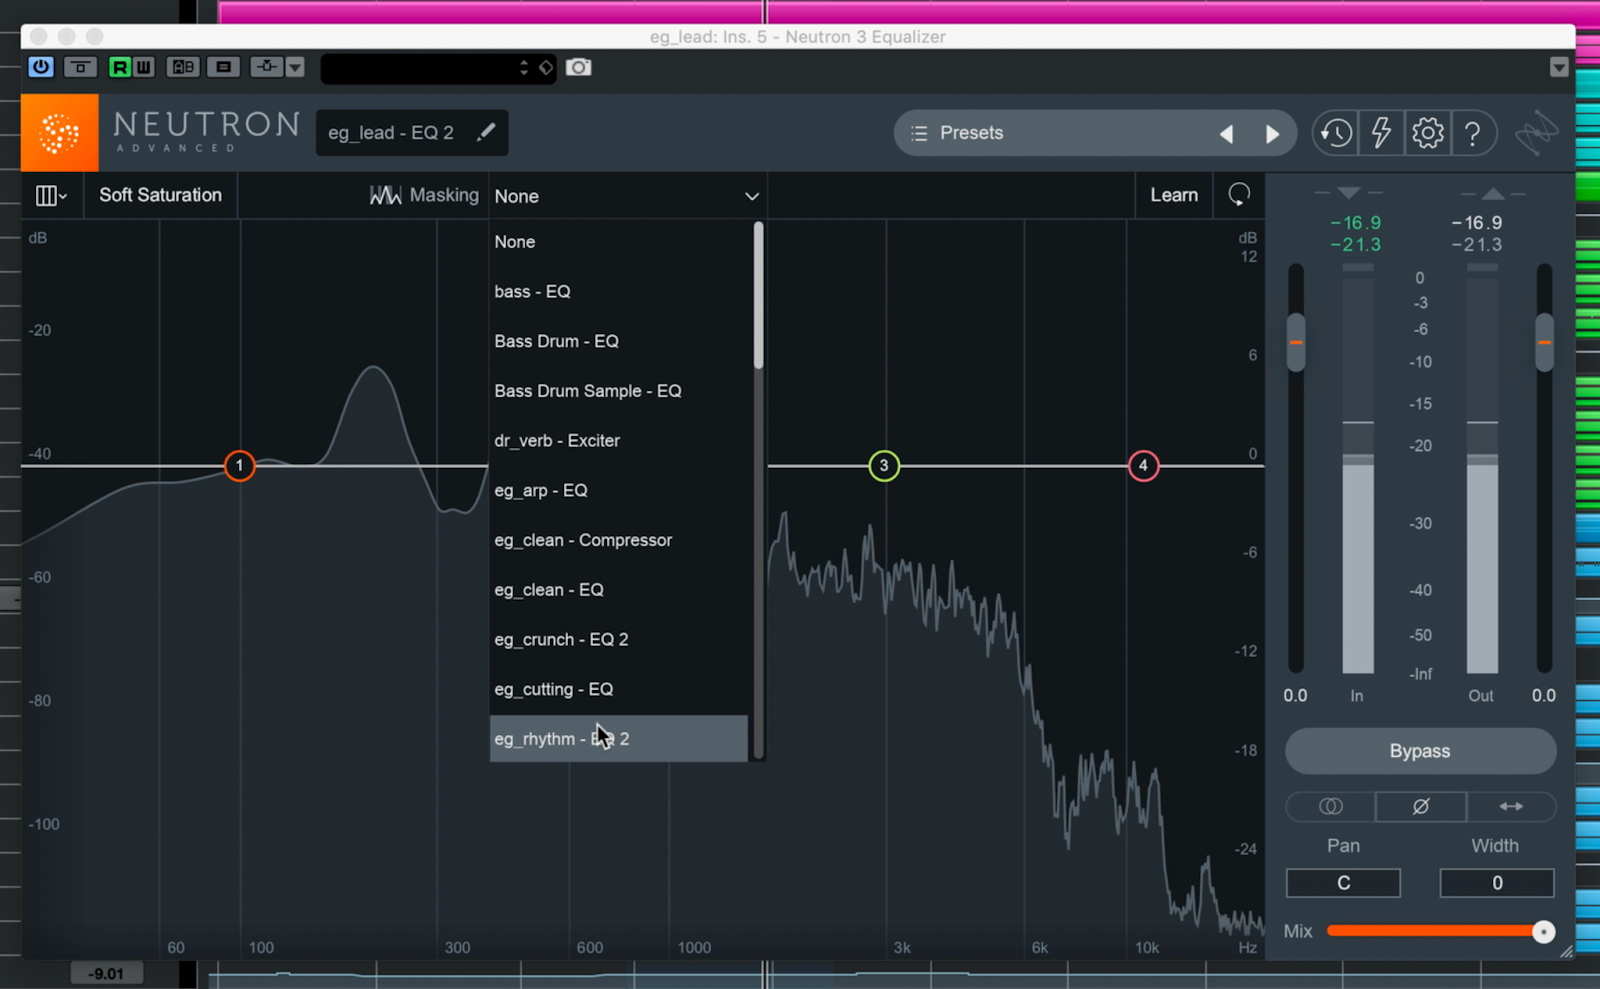This screenshot has height=989, width=1600.
Task: Open help with the question mark icon
Action: pos(1473,133)
